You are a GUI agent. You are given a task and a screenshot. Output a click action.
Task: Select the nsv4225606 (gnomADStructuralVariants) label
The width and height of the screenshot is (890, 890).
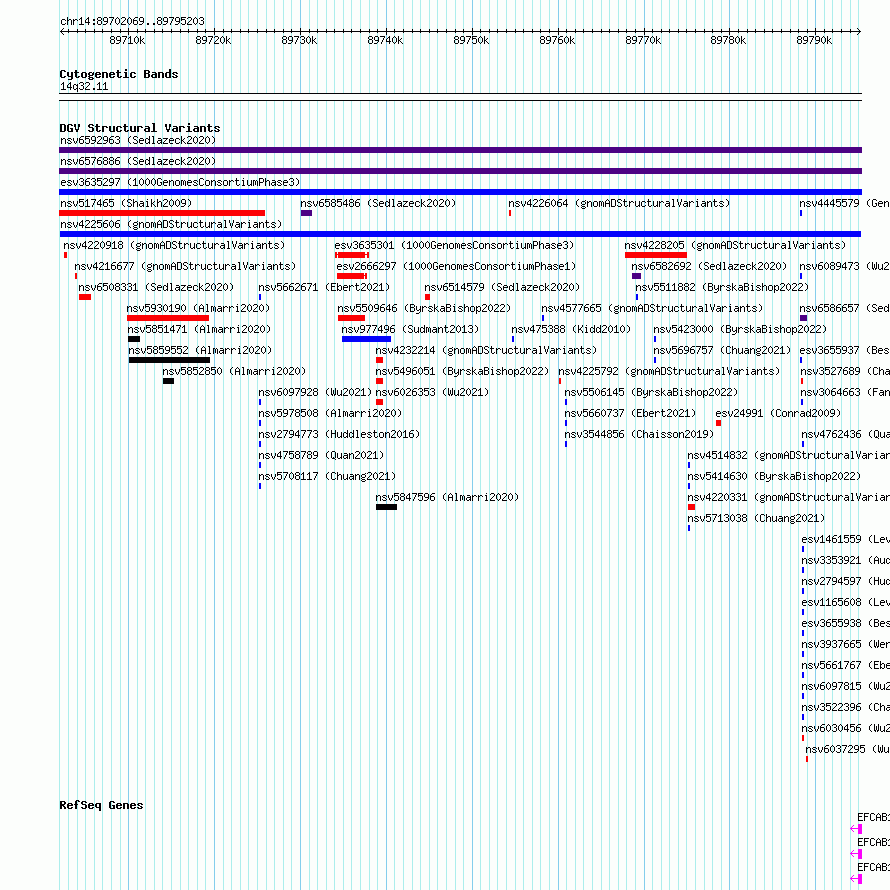pos(171,224)
